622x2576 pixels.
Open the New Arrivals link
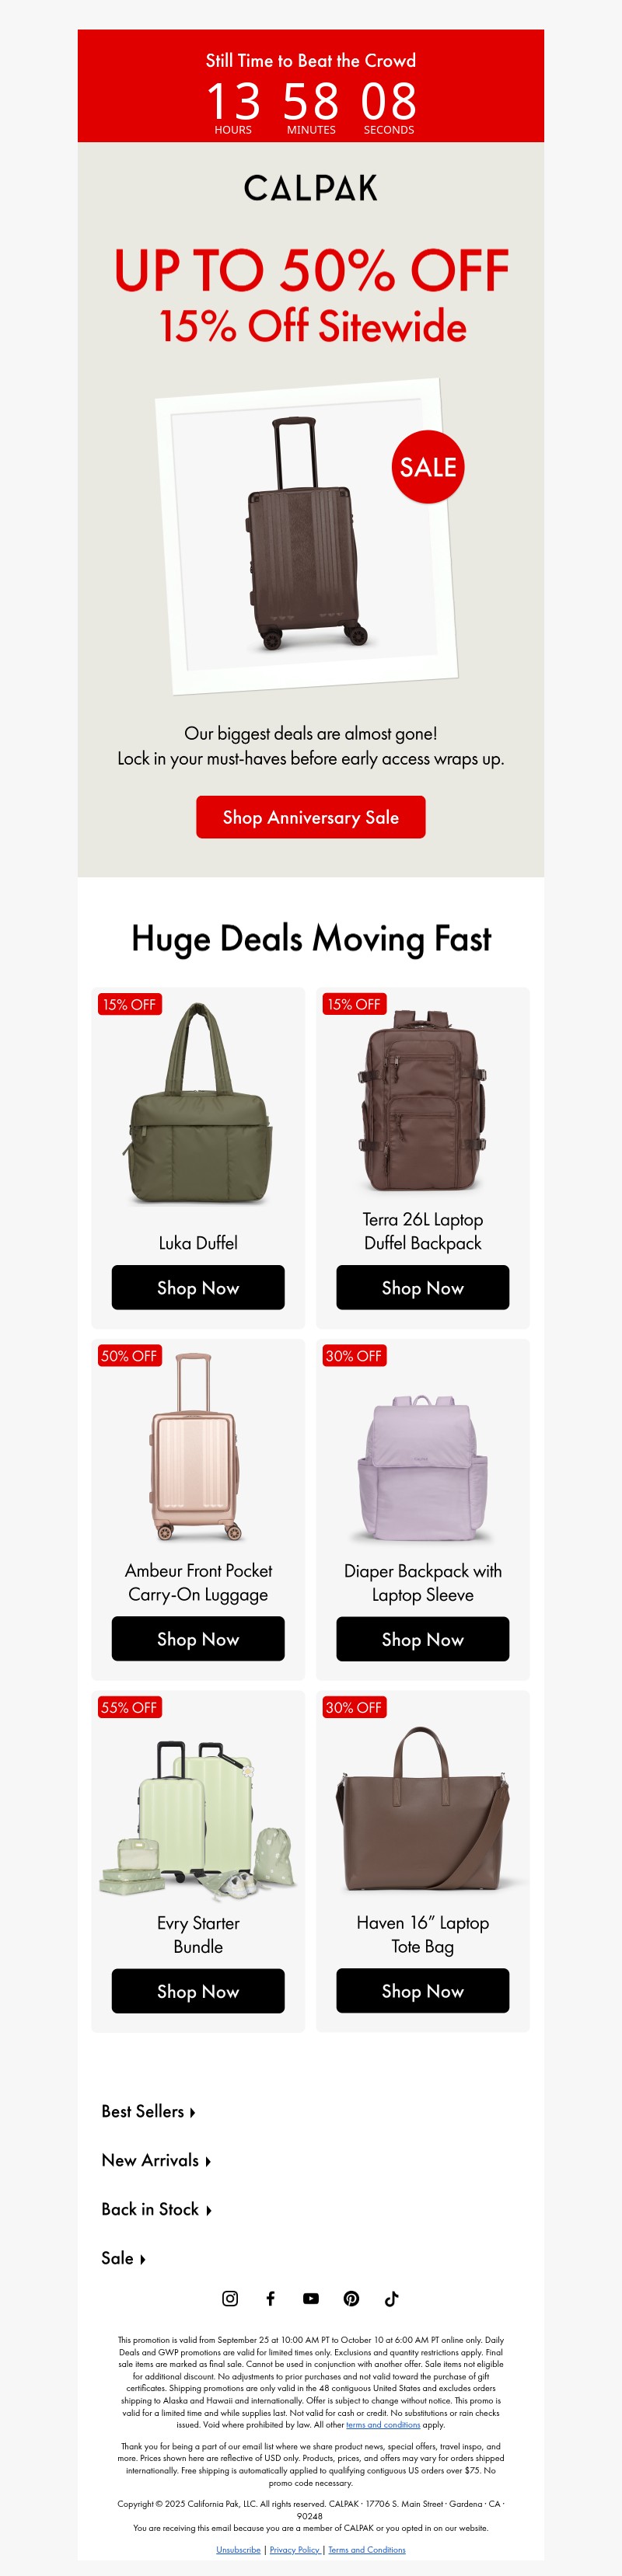tap(156, 2160)
